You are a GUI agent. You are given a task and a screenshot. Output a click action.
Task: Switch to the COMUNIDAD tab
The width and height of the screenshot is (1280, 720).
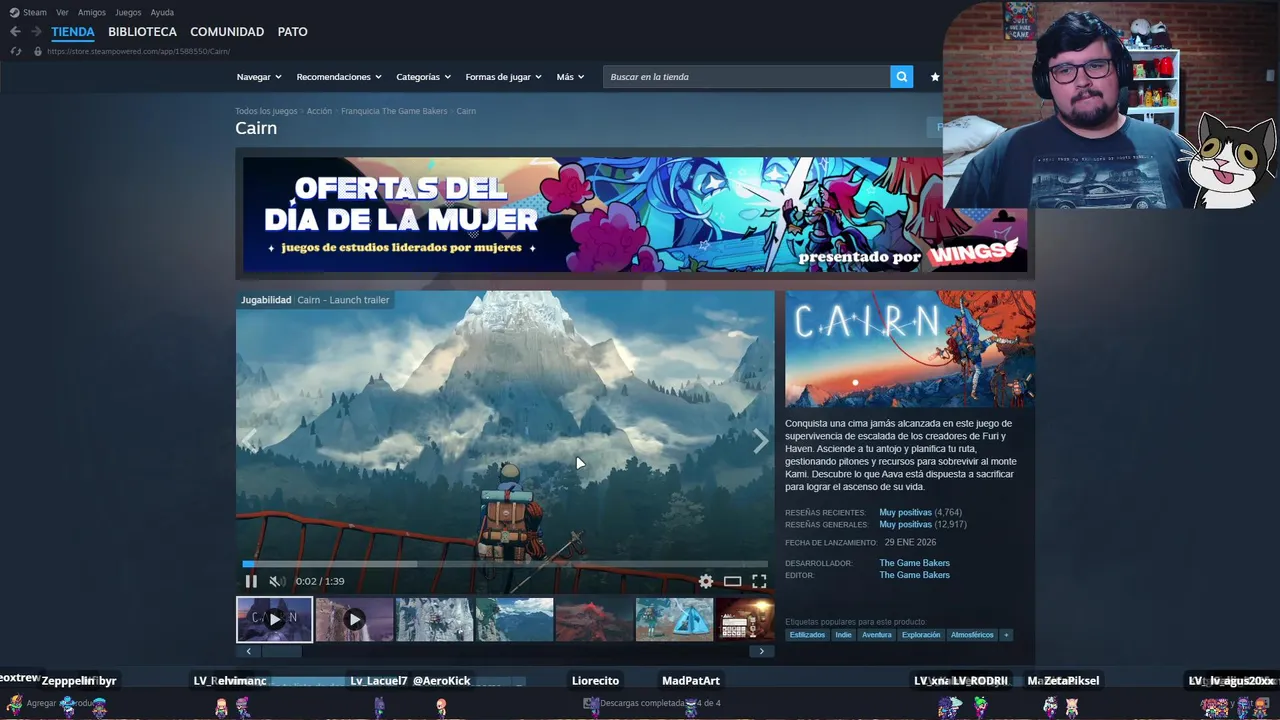[227, 32]
